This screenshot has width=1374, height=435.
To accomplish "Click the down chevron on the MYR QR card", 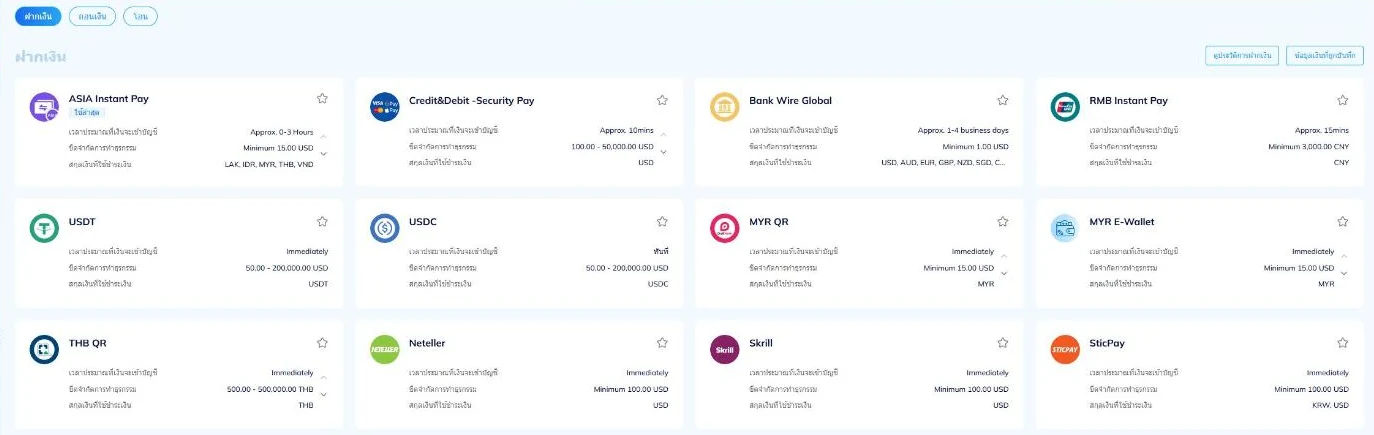I will (1004, 273).
